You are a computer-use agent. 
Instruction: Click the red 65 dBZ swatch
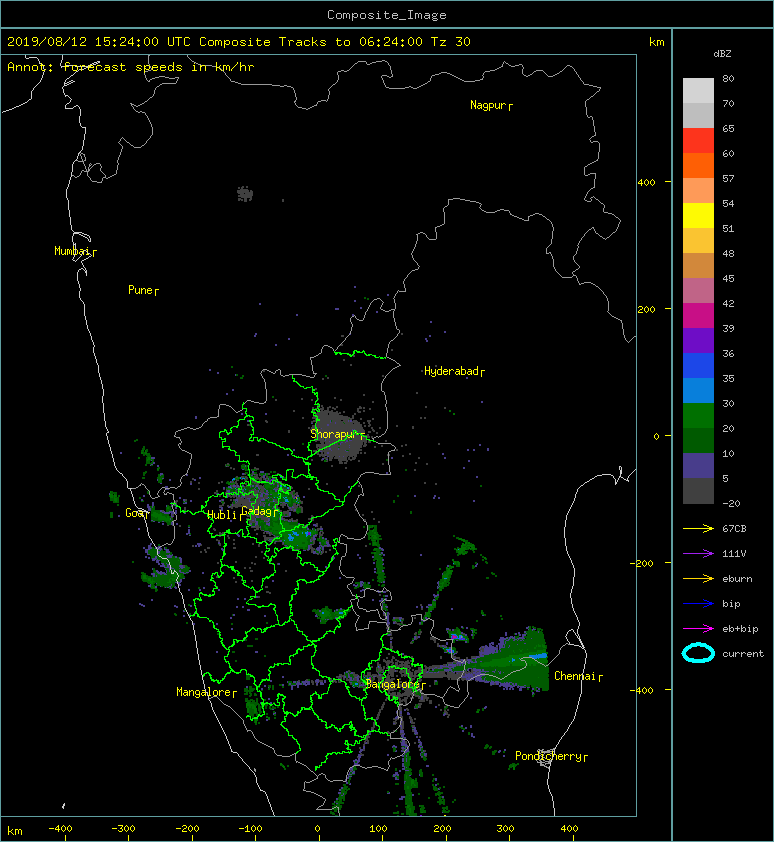tap(698, 141)
